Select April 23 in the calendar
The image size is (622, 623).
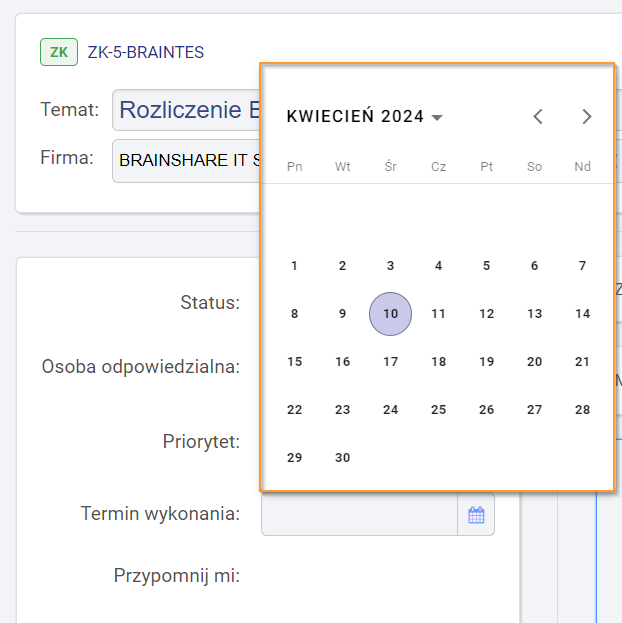(x=343, y=410)
